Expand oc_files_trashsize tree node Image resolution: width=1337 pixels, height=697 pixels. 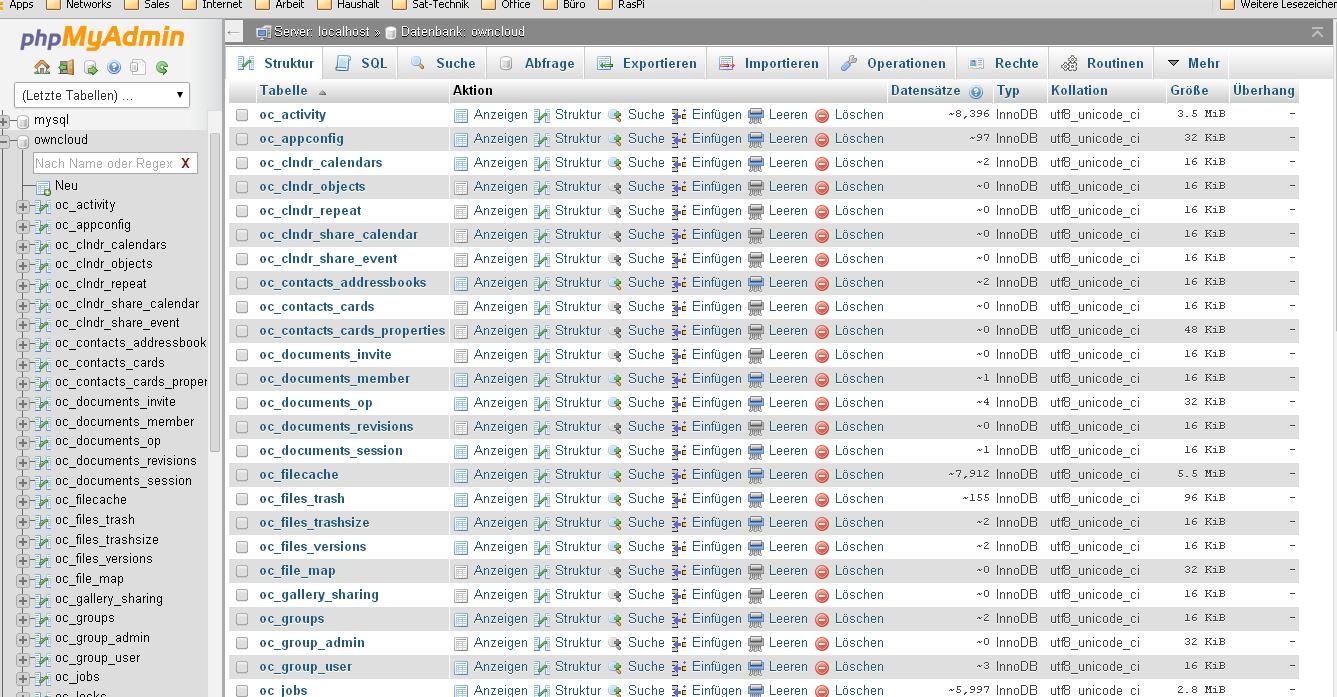click(23, 540)
